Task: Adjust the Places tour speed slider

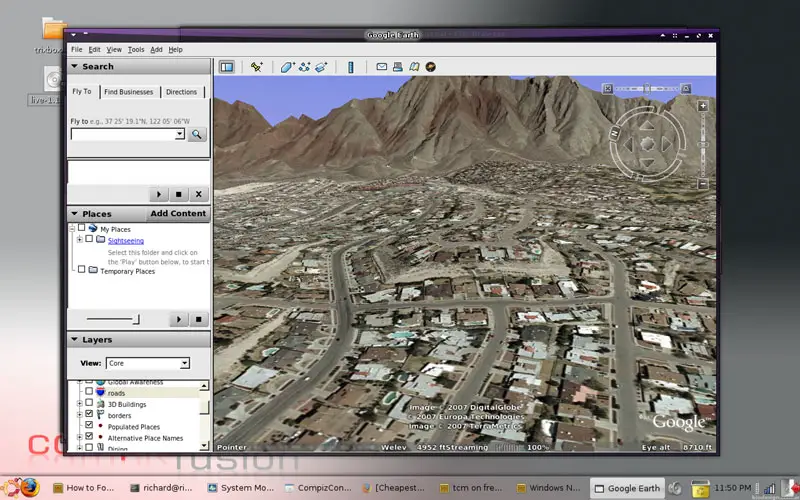Action: (136, 319)
